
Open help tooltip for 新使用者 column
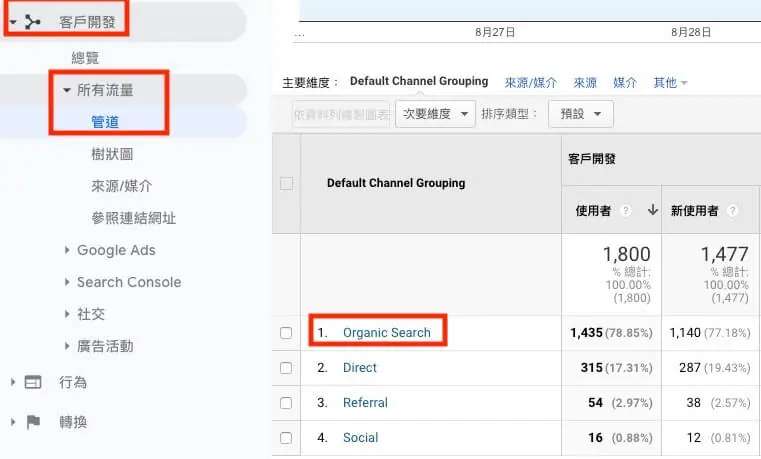[x=732, y=211]
